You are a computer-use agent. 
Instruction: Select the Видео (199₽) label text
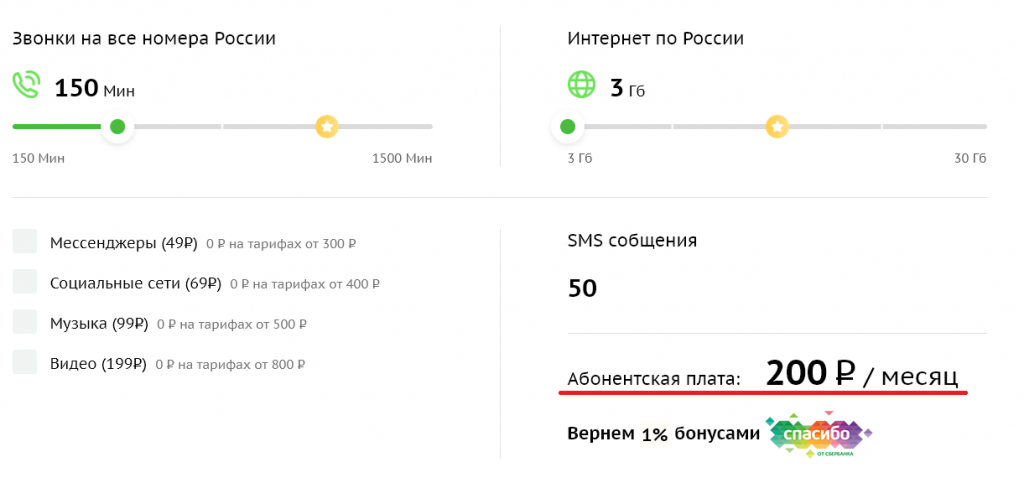pos(99,363)
